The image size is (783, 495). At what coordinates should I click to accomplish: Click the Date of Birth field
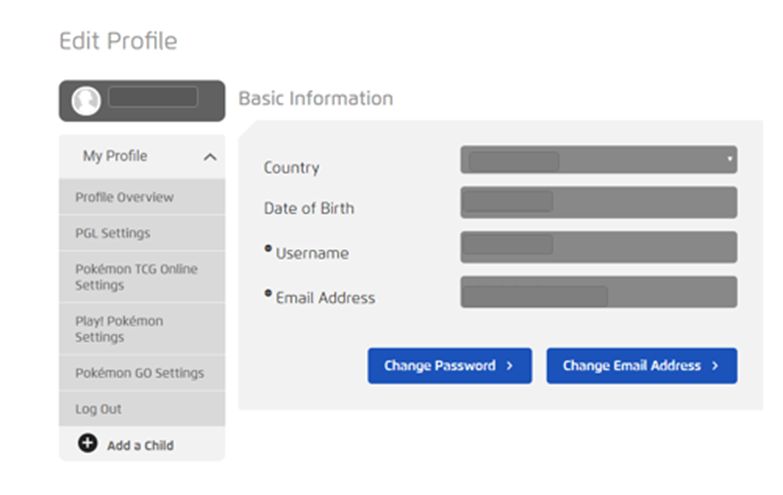click(598, 202)
